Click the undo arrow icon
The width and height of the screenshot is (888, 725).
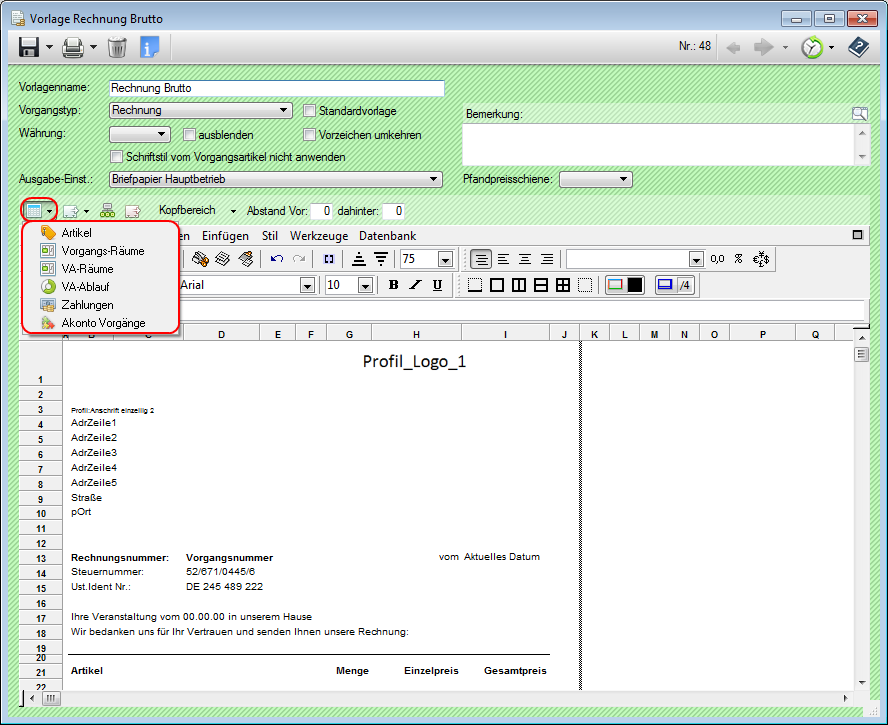tap(277, 259)
